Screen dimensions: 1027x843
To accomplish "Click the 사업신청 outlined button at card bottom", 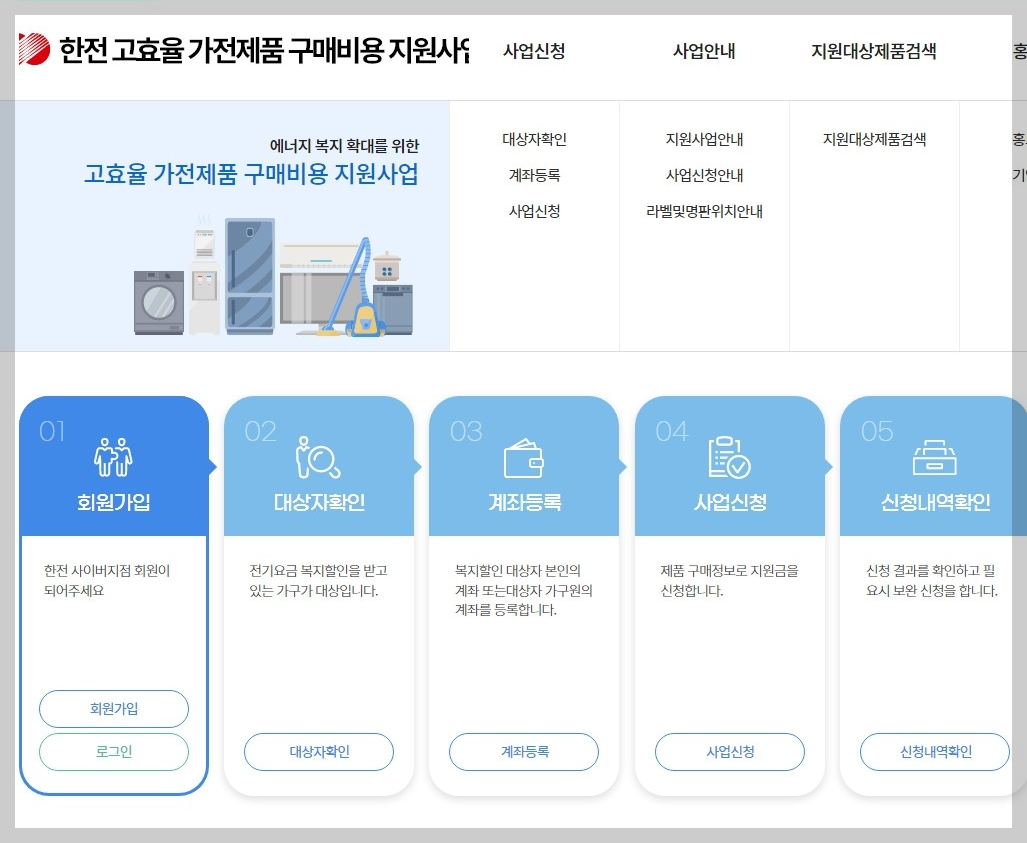I will [x=730, y=752].
